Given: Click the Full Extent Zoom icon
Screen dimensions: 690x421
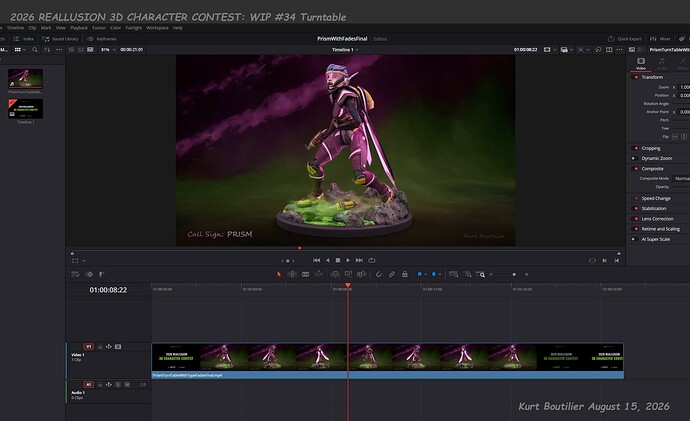Looking at the screenshot, I should tap(454, 275).
